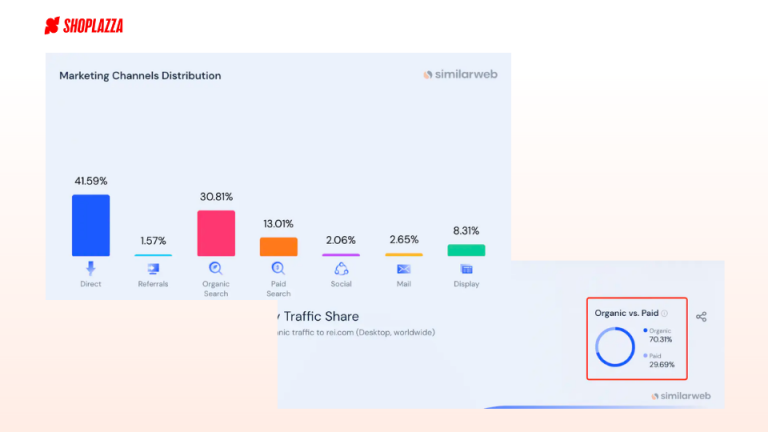Click the 2.65% value label
Viewport: 768px width, 432px height.
(404, 240)
